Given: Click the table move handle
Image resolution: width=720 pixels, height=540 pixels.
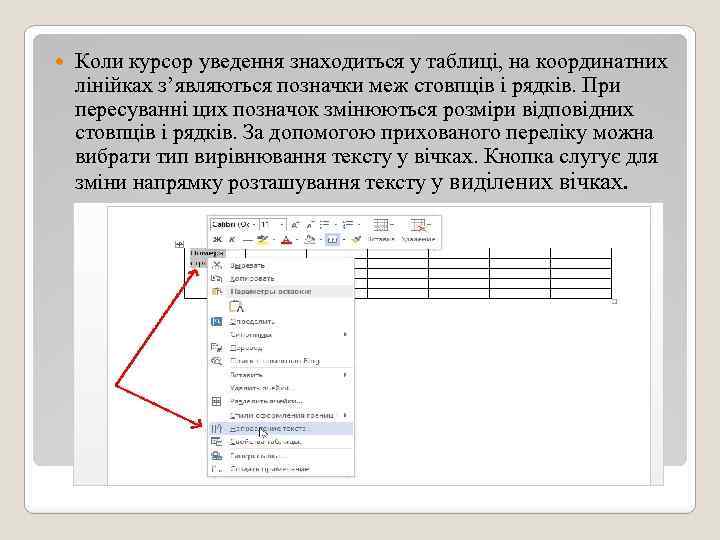Looking at the screenshot, I should pyautogui.click(x=180, y=244).
